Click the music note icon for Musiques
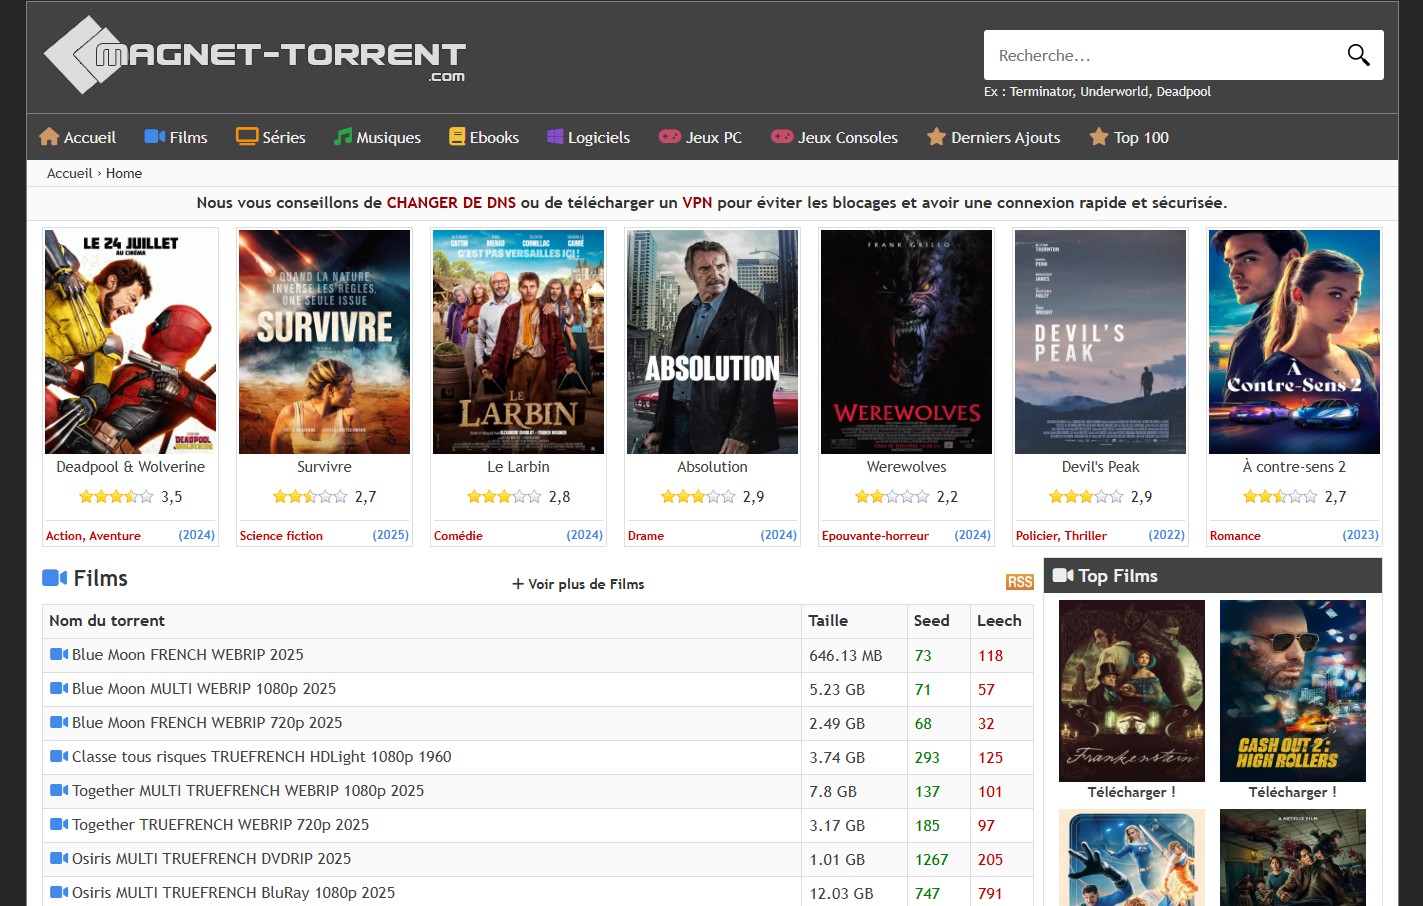Screen dimensions: 1423x906 coord(343,137)
